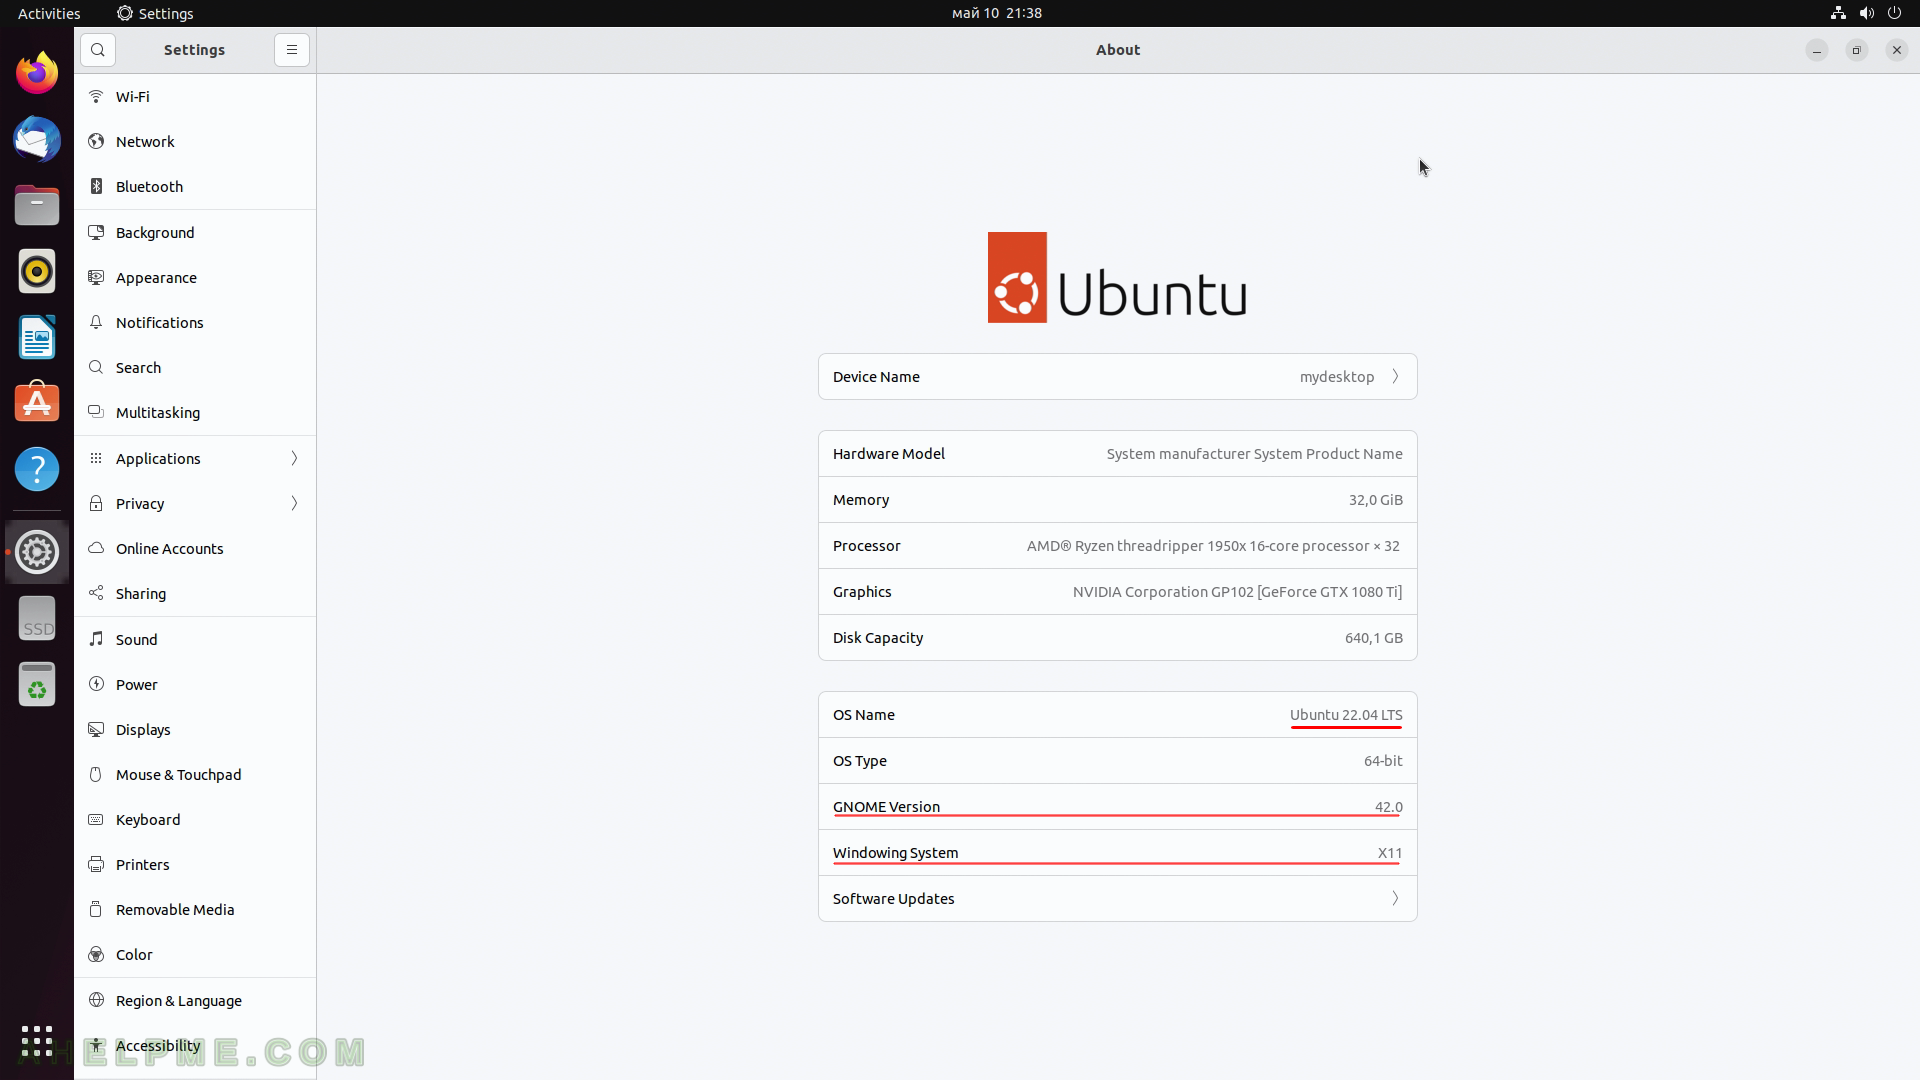Click the AMD Ryzen threadripper processor text

pos(1213,546)
